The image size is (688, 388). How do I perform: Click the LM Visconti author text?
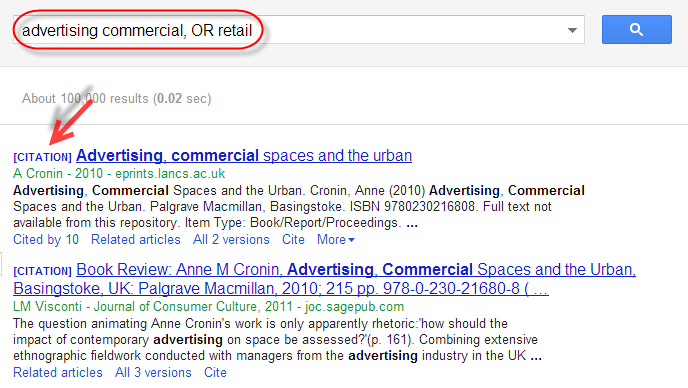click(x=47, y=306)
